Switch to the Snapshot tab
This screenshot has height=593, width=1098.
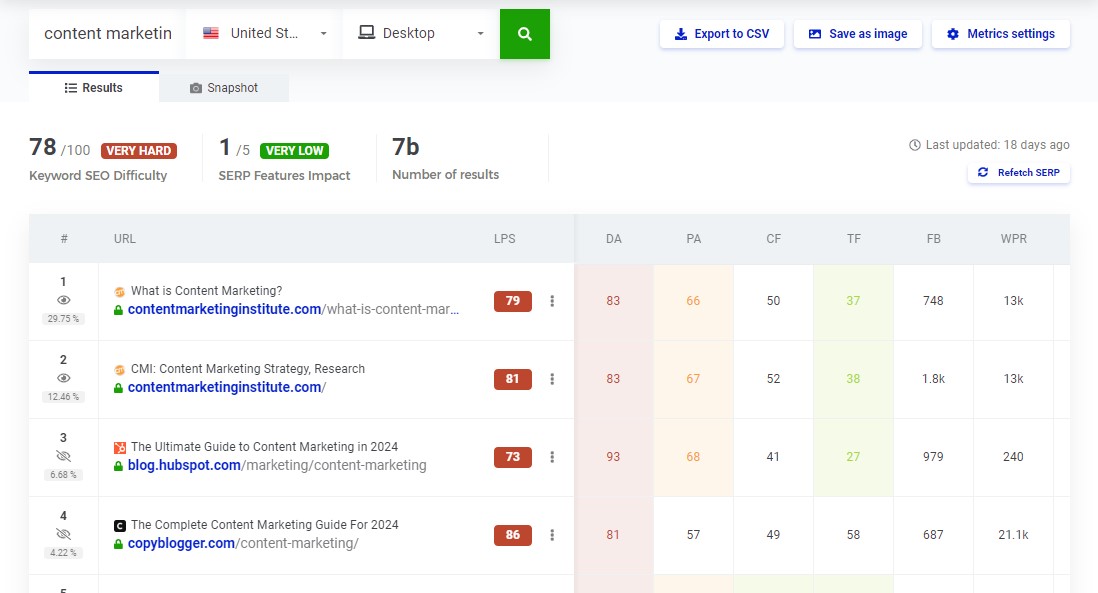pos(224,88)
